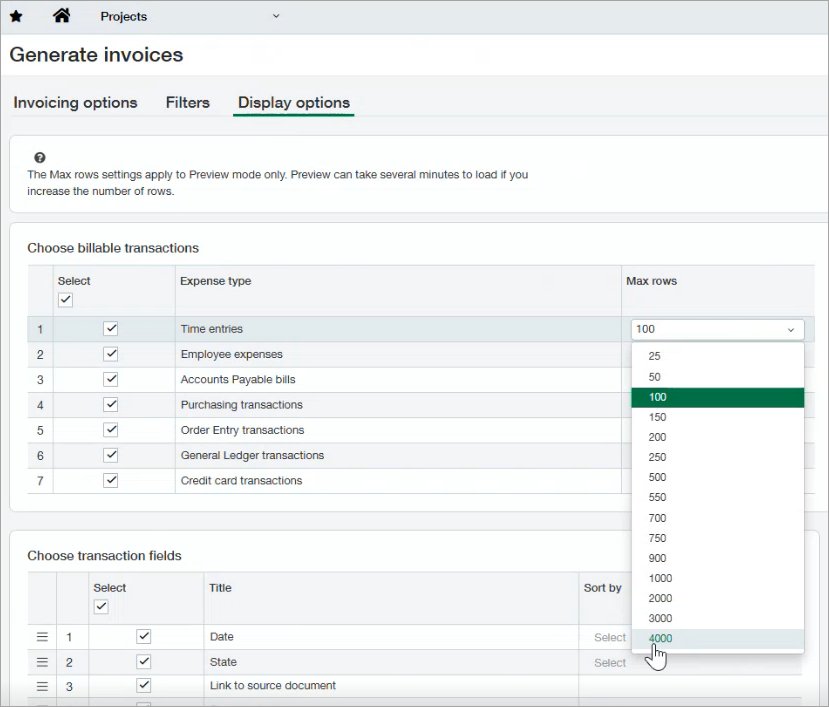
Task: Uncheck the Accounts Payable bills checkbox
Action: [110, 379]
